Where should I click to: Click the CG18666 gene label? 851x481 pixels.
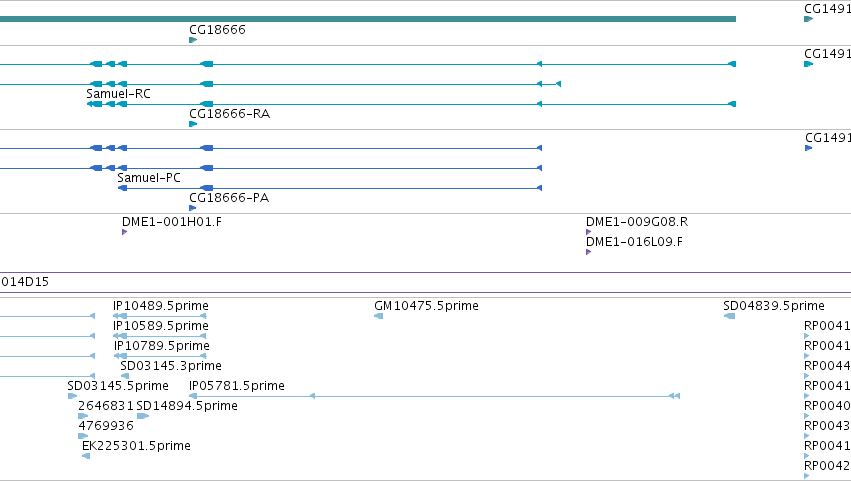point(217,29)
